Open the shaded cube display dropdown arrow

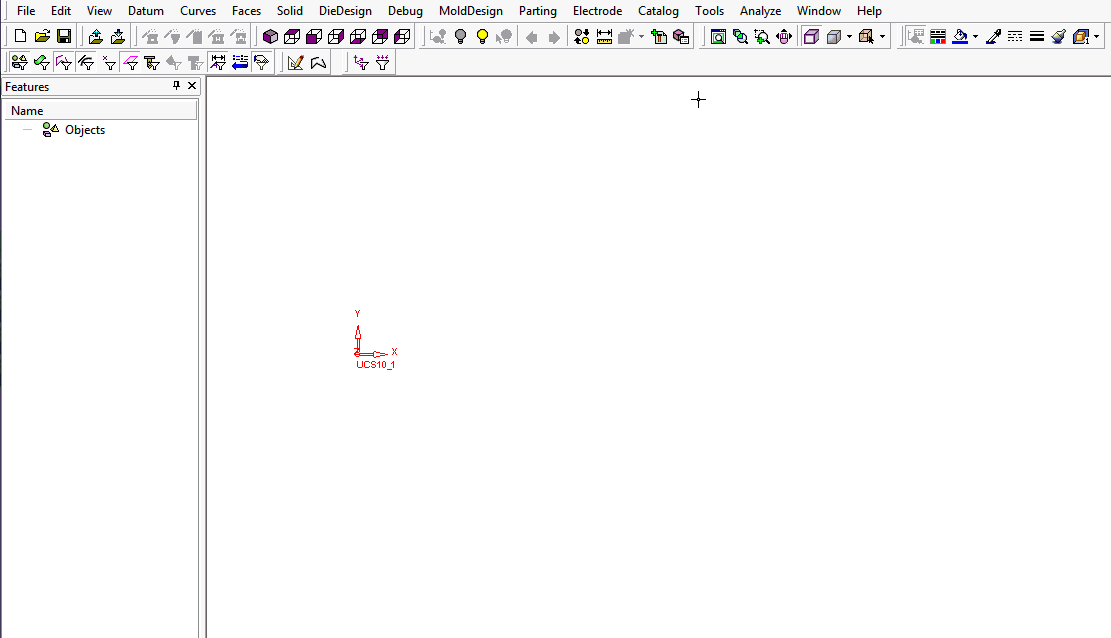(x=849, y=37)
